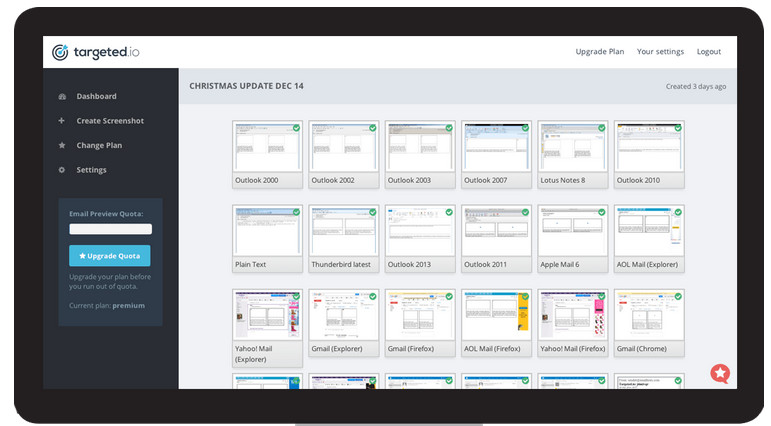
Task: Click green checkmark on Outlook 2000 card
Action: (x=297, y=128)
